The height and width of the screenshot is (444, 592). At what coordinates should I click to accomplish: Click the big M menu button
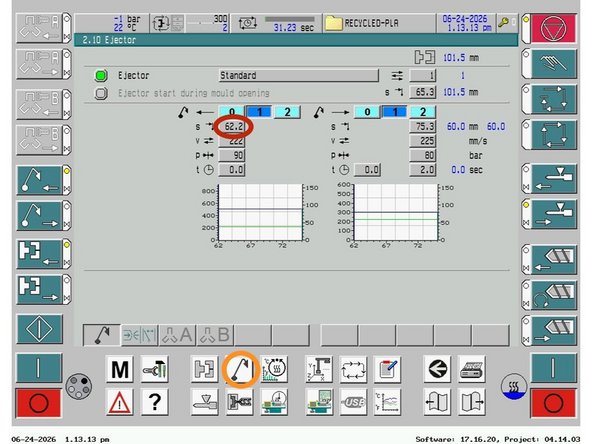point(120,369)
